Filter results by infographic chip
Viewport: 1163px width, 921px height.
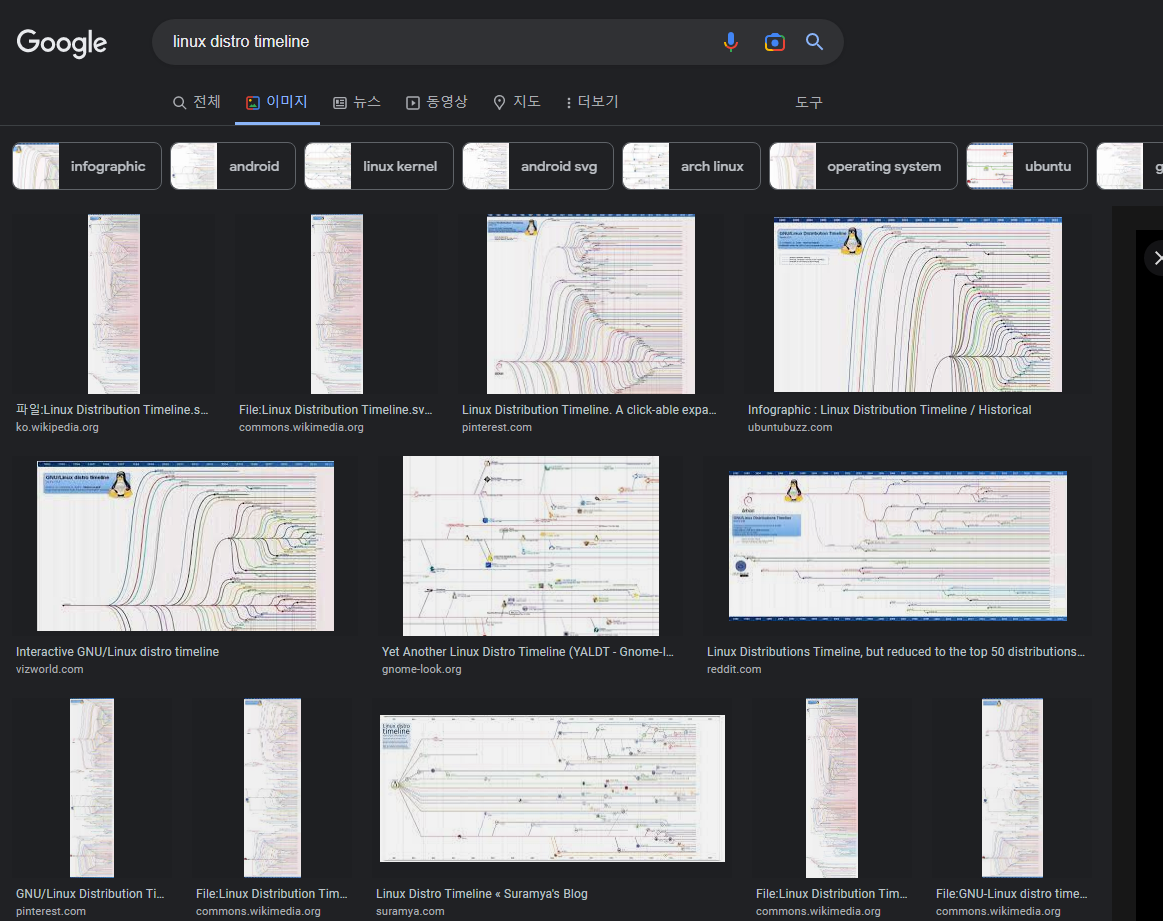87,166
